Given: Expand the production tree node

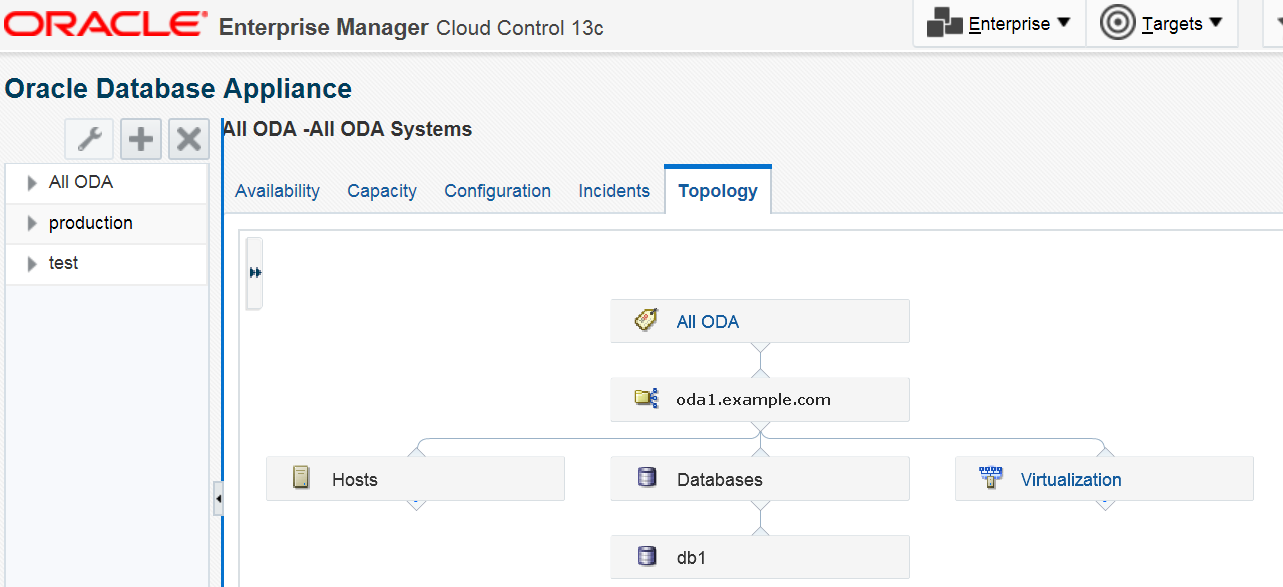Looking at the screenshot, I should [x=33, y=224].
